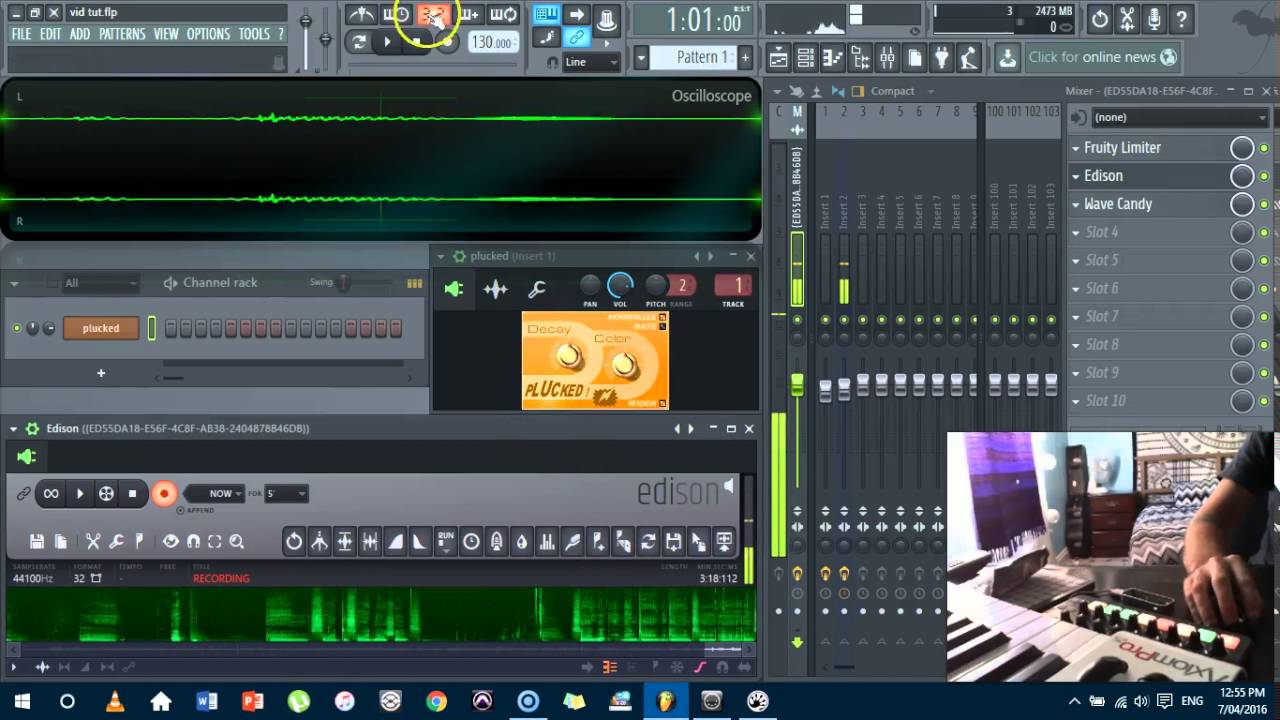Open the Pattern 1 selector
1280x720 pixels.
tap(693, 57)
